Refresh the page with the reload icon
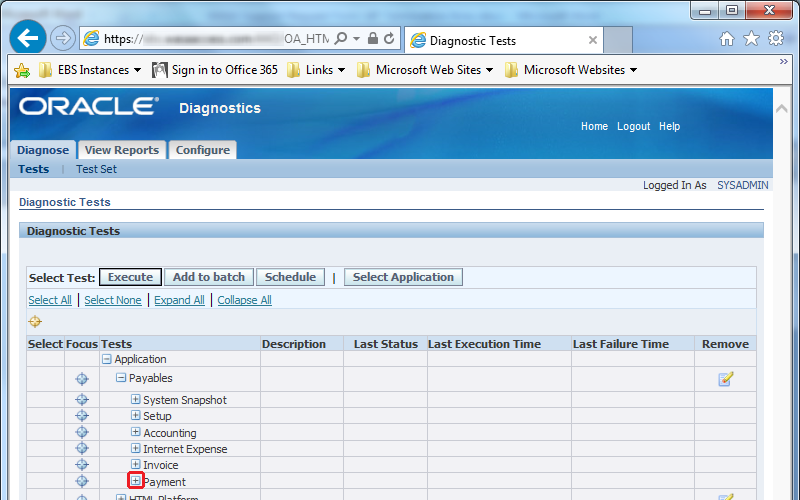 click(x=389, y=38)
